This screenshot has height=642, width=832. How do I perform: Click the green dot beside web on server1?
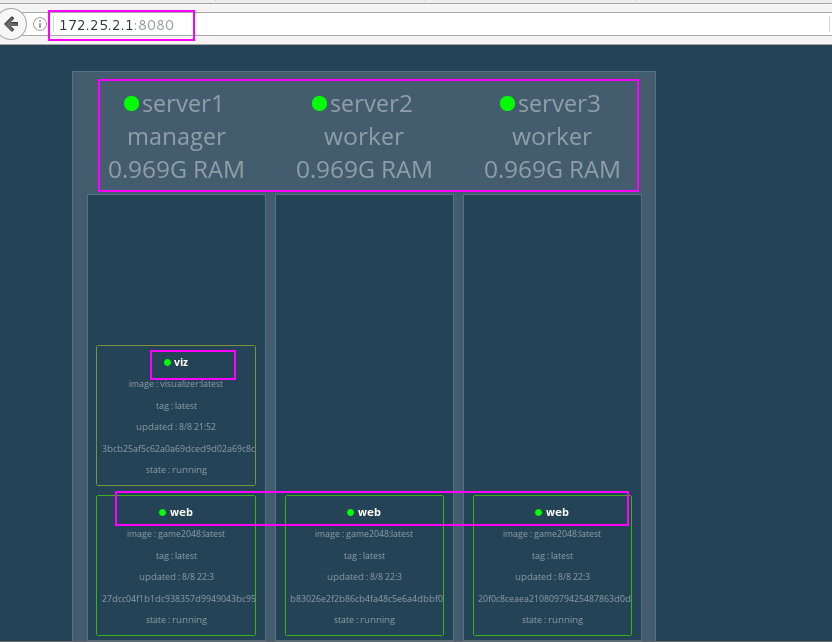162,513
